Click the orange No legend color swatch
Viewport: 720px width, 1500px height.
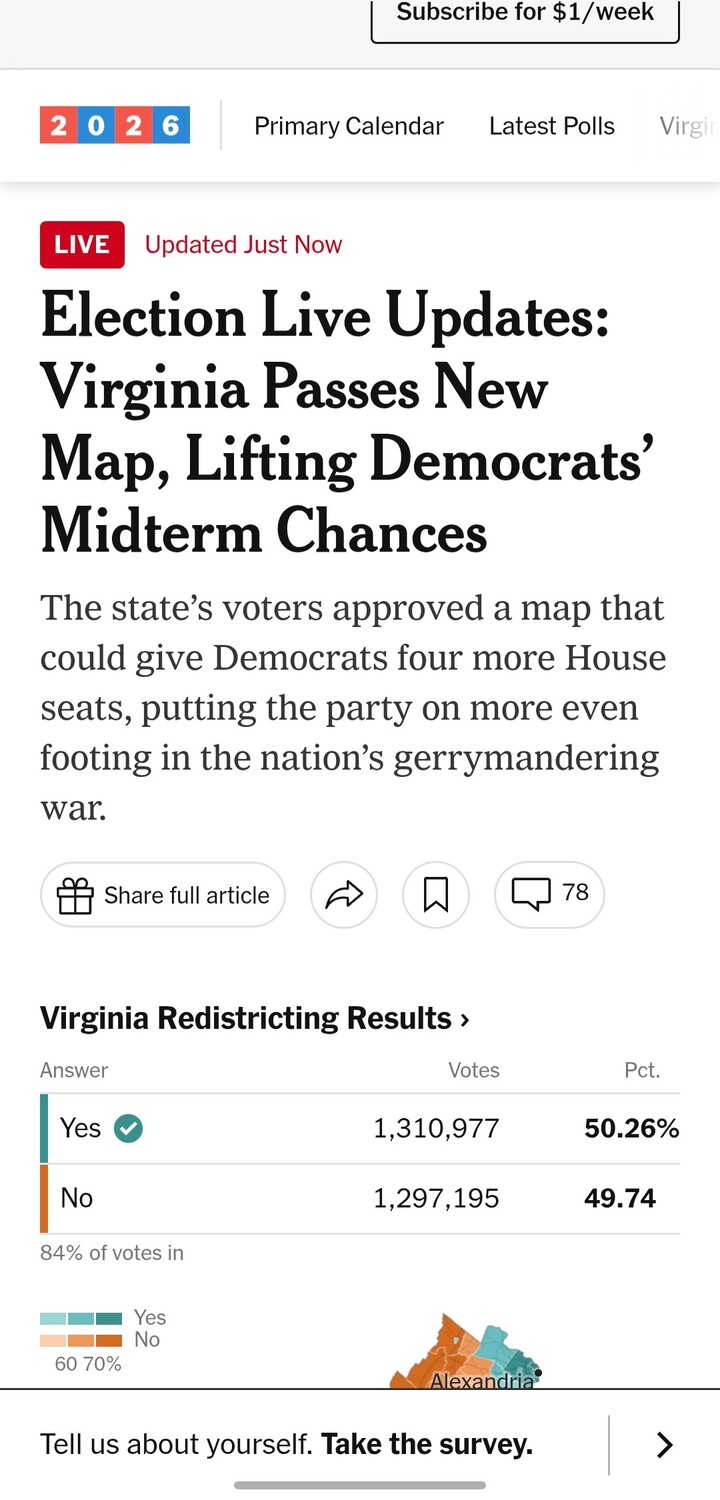[81, 1340]
